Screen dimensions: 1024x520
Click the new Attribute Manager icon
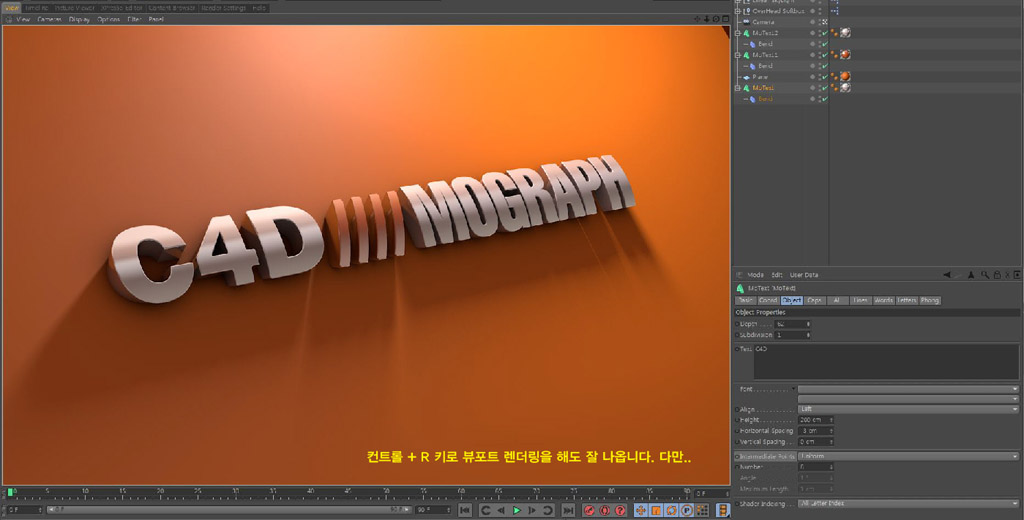pyautogui.click(x=1017, y=275)
